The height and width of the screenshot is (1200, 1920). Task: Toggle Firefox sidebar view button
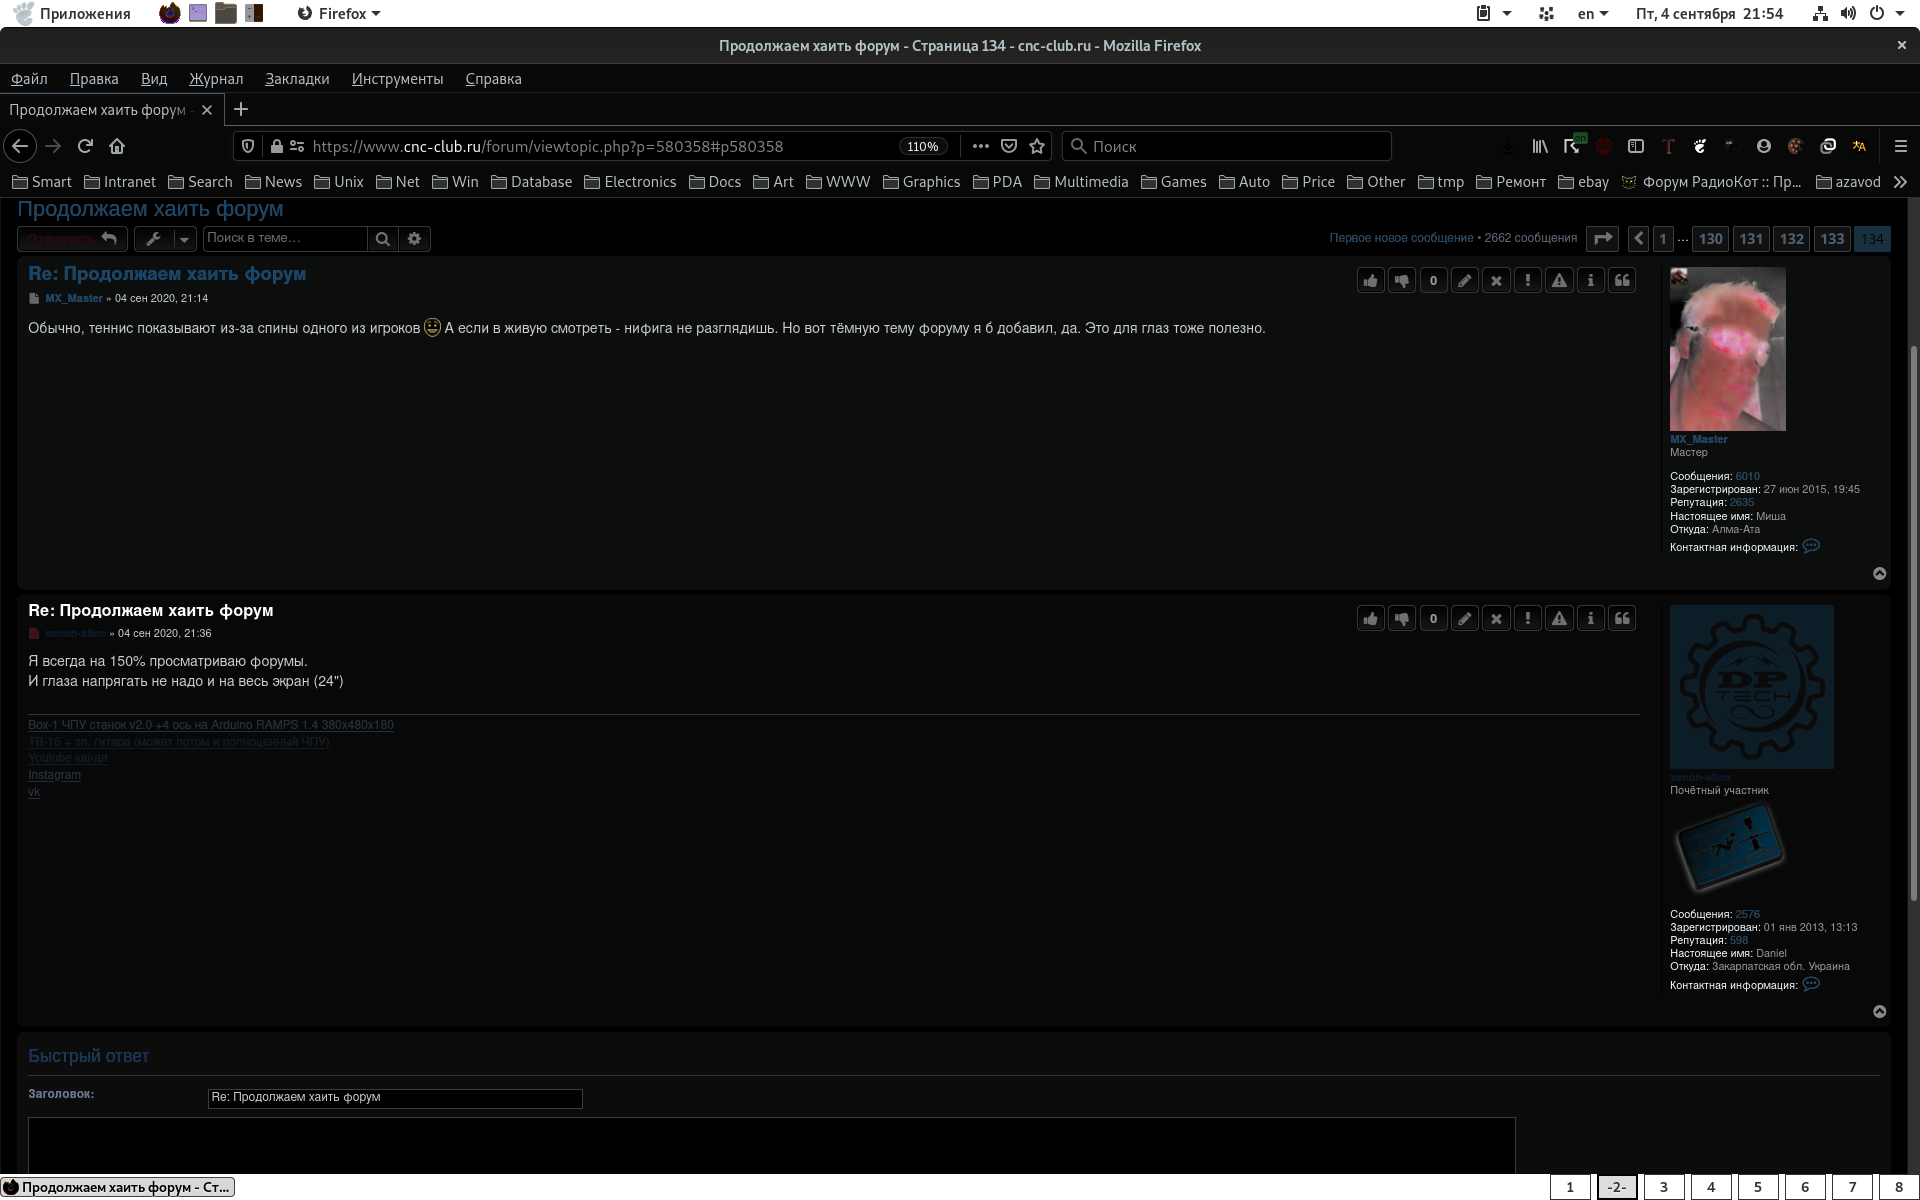point(1635,147)
